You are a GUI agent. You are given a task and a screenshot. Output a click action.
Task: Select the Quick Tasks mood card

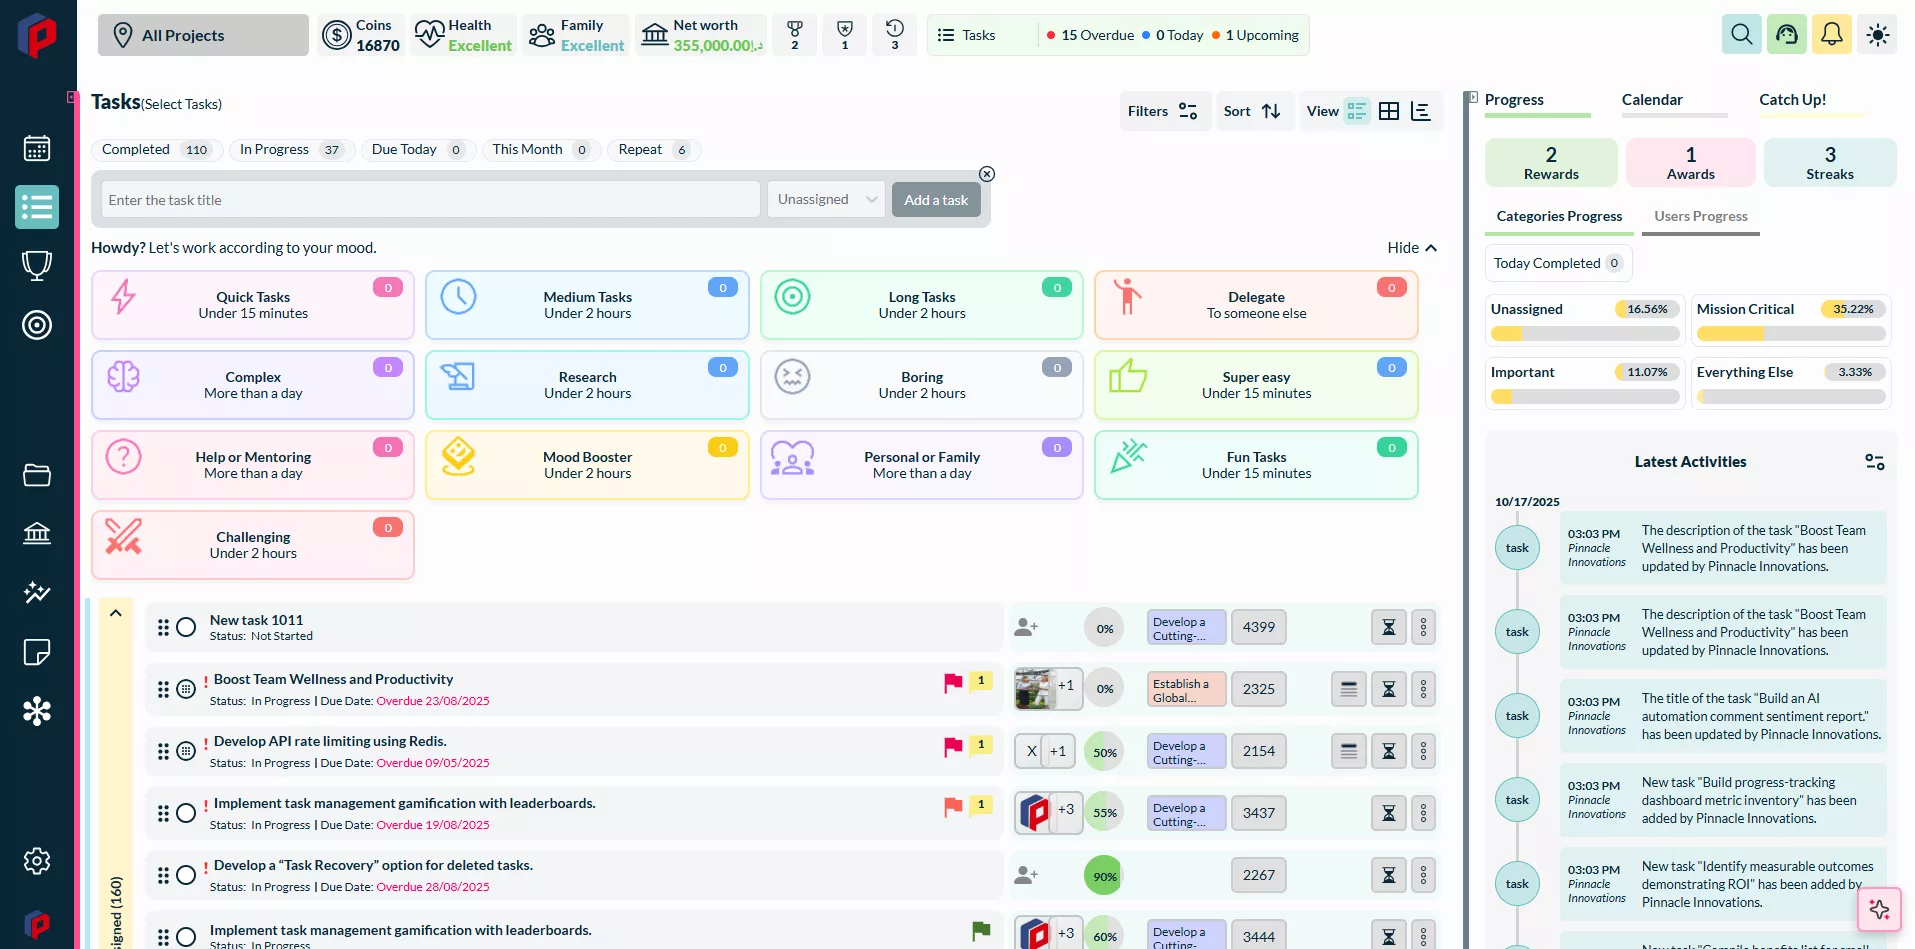[x=253, y=305]
